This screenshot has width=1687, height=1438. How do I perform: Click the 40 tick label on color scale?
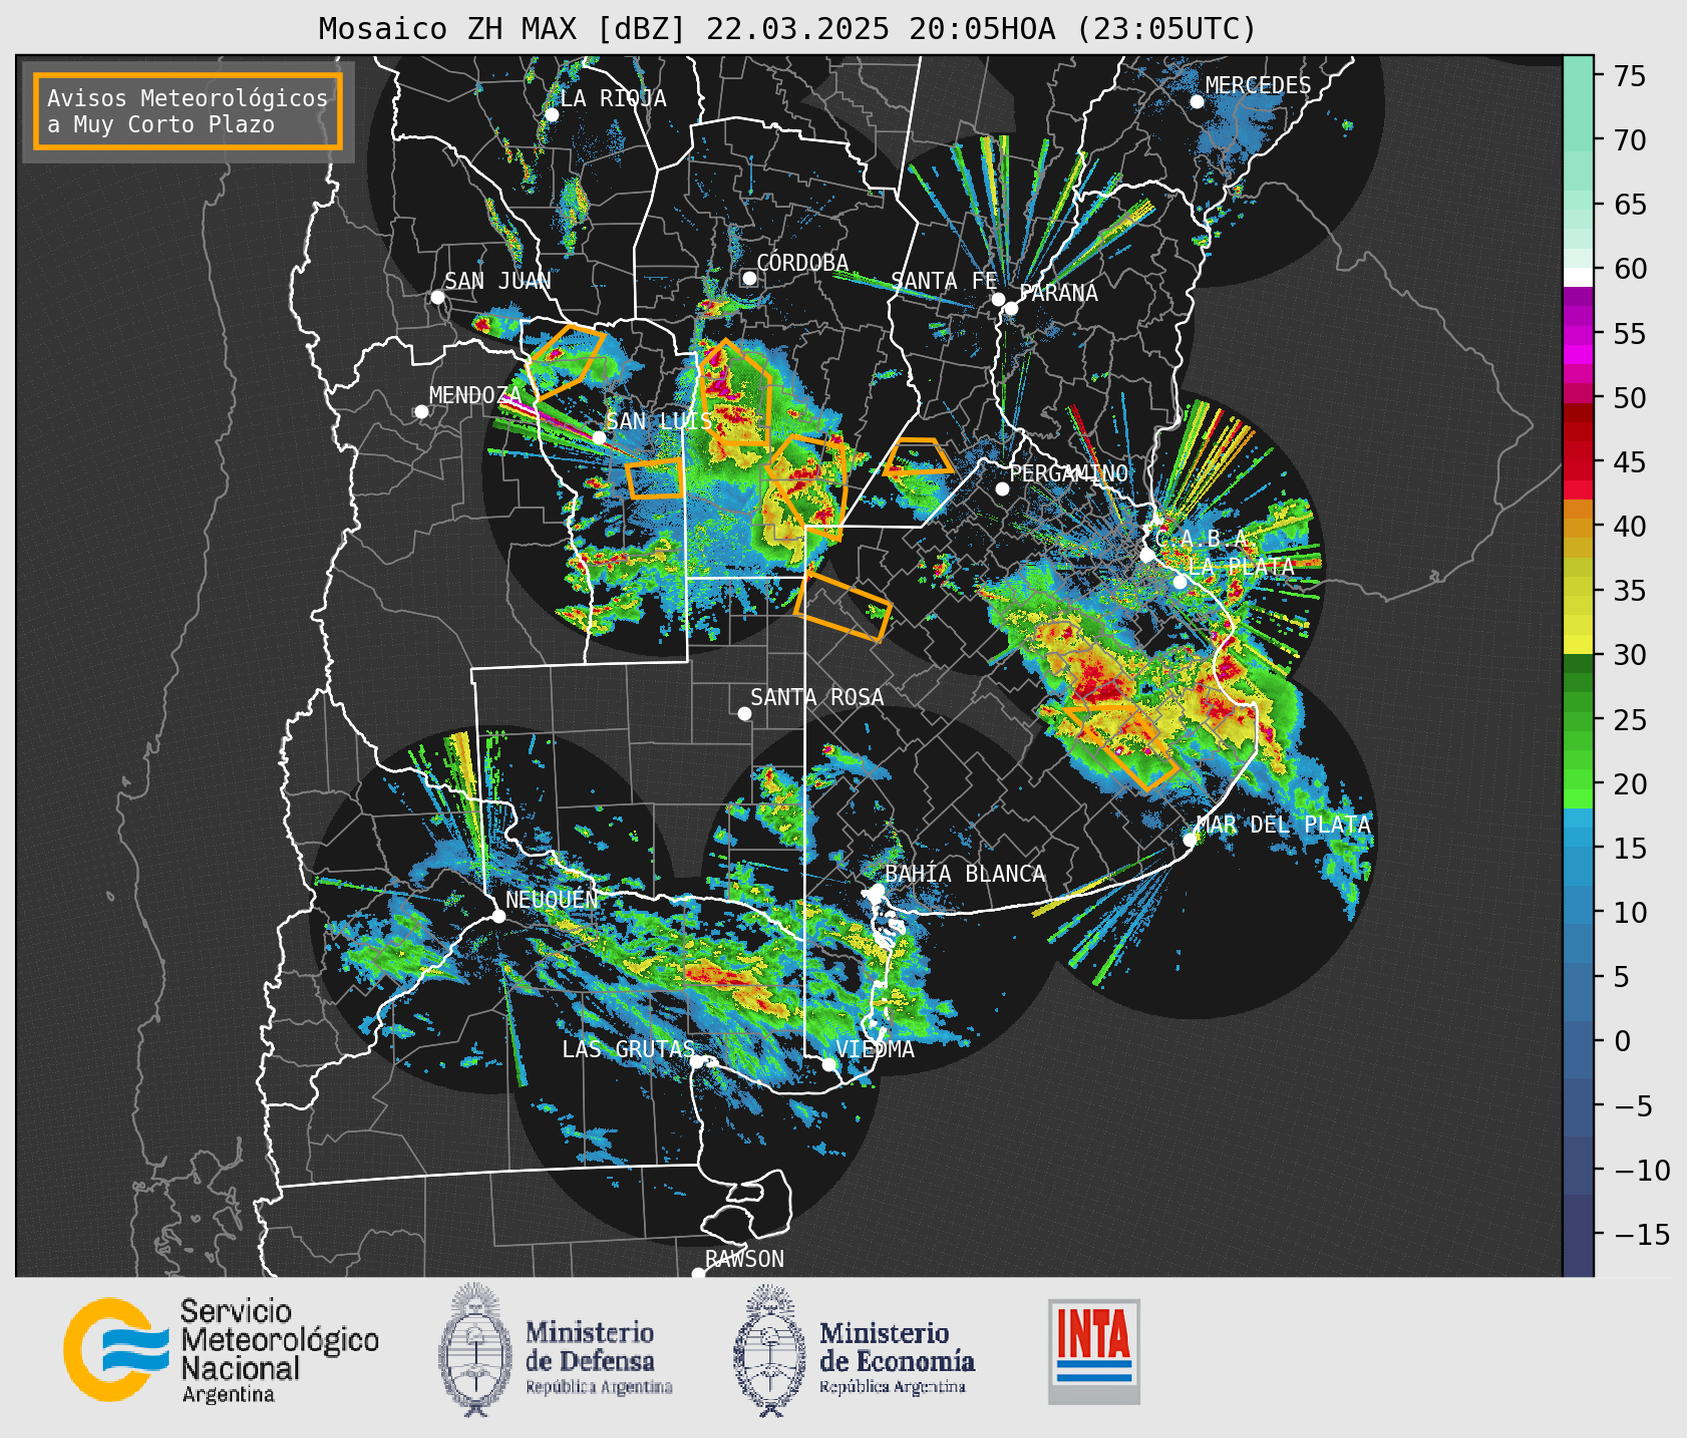(1628, 526)
